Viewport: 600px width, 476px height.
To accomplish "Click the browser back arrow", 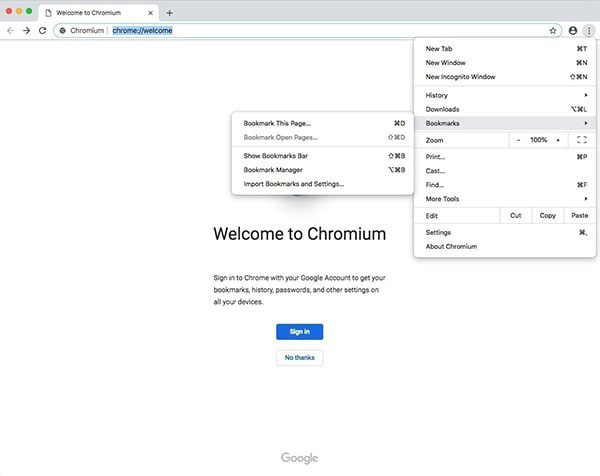I will (x=10, y=31).
